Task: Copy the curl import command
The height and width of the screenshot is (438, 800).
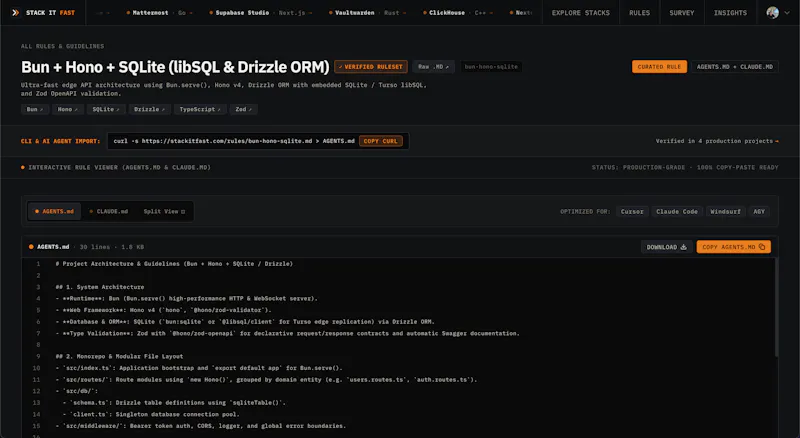Action: coord(381,141)
